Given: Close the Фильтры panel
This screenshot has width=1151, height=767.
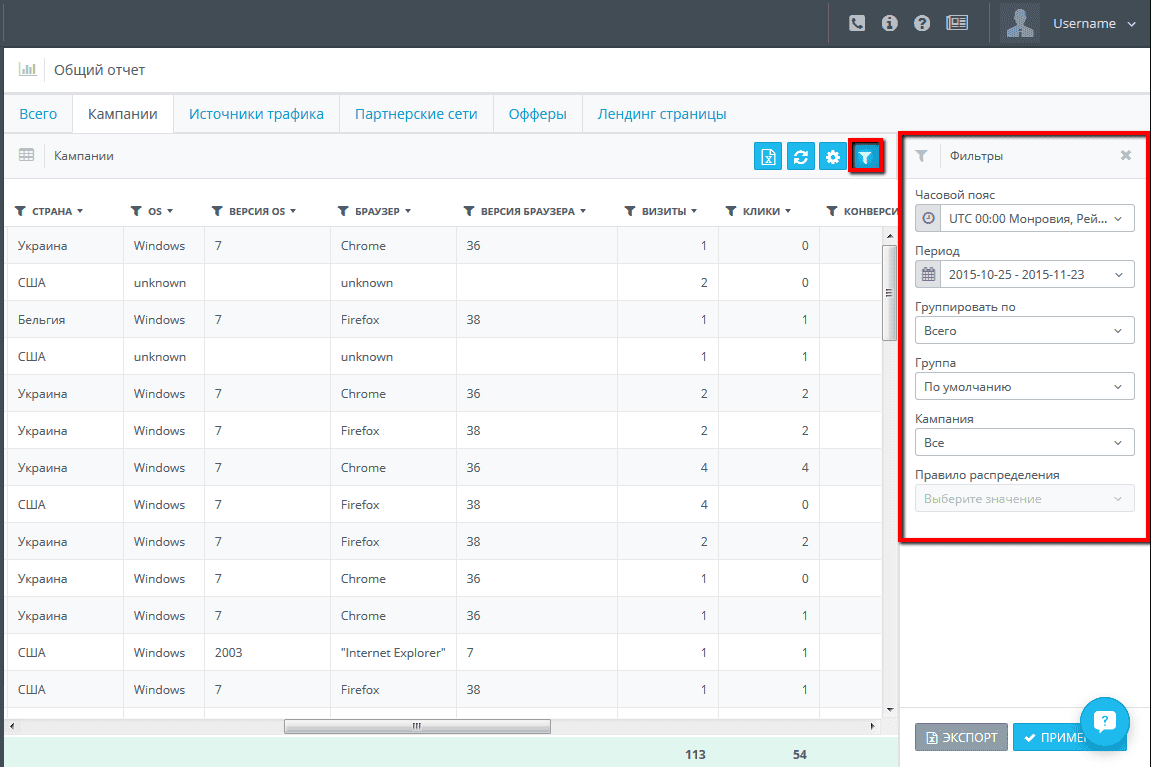Looking at the screenshot, I should [1125, 156].
